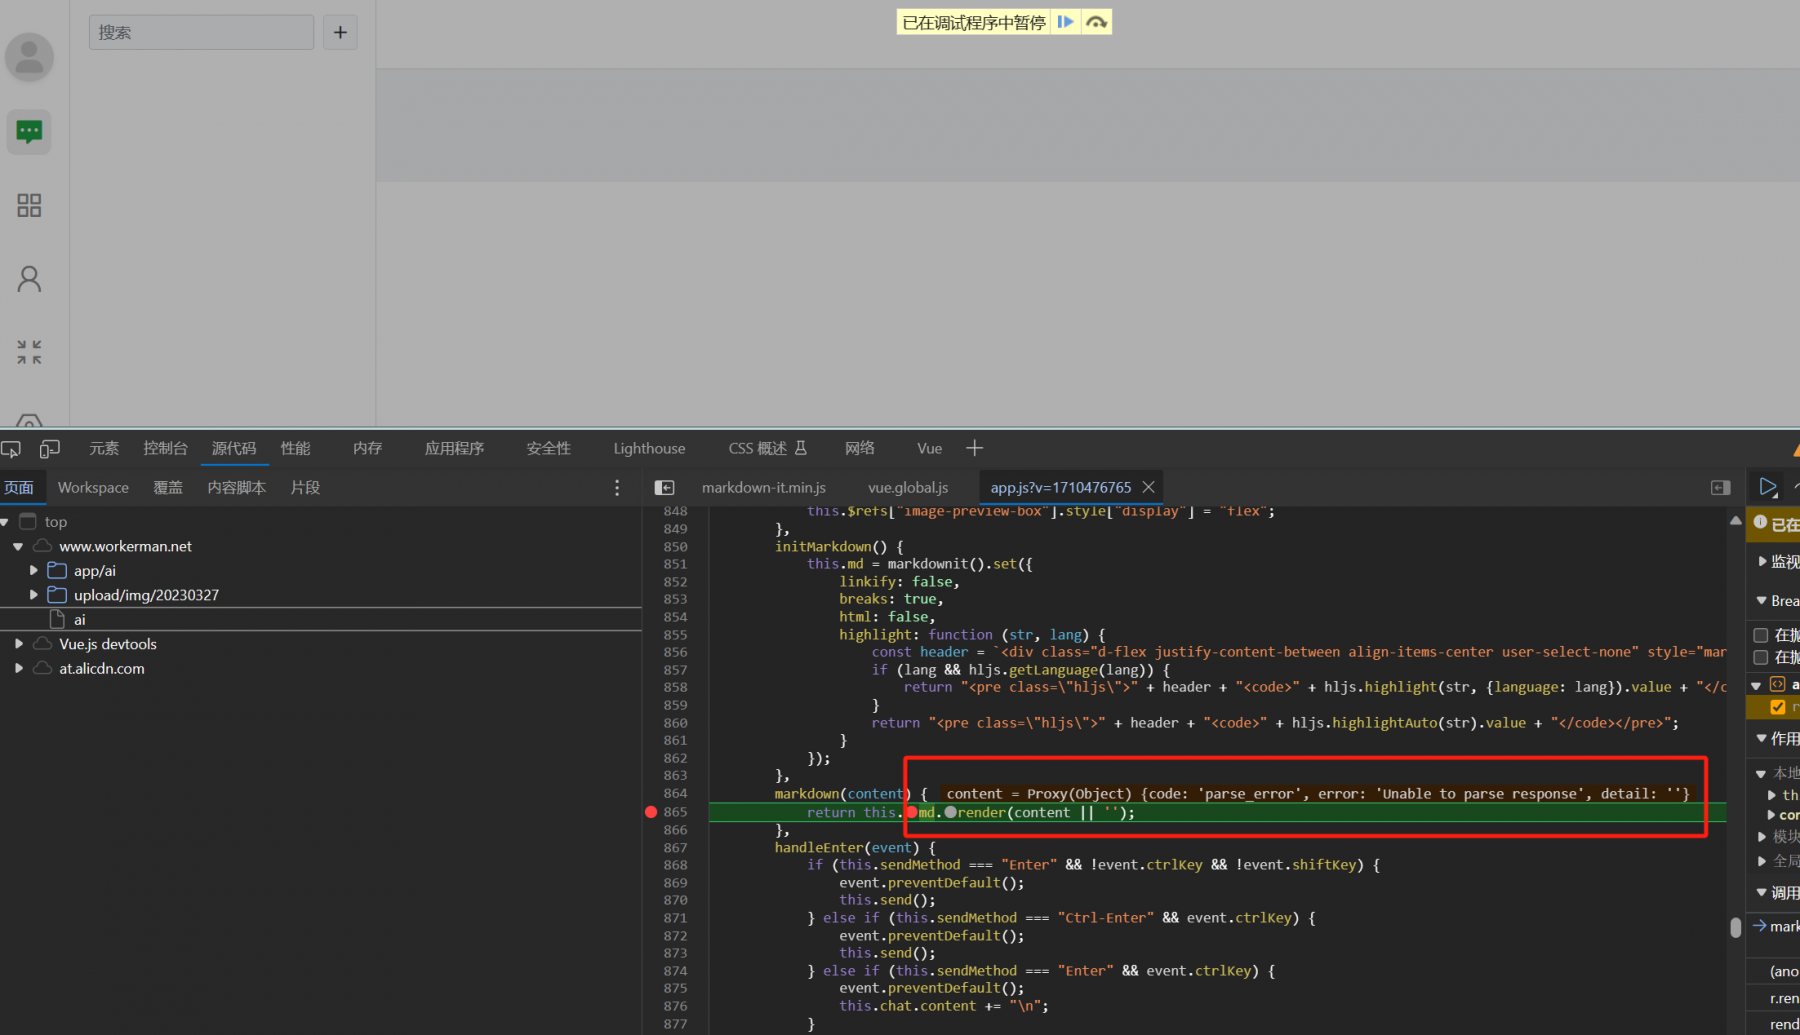Click the plus button next to search
The image size is (1800, 1035).
pyautogui.click(x=340, y=32)
